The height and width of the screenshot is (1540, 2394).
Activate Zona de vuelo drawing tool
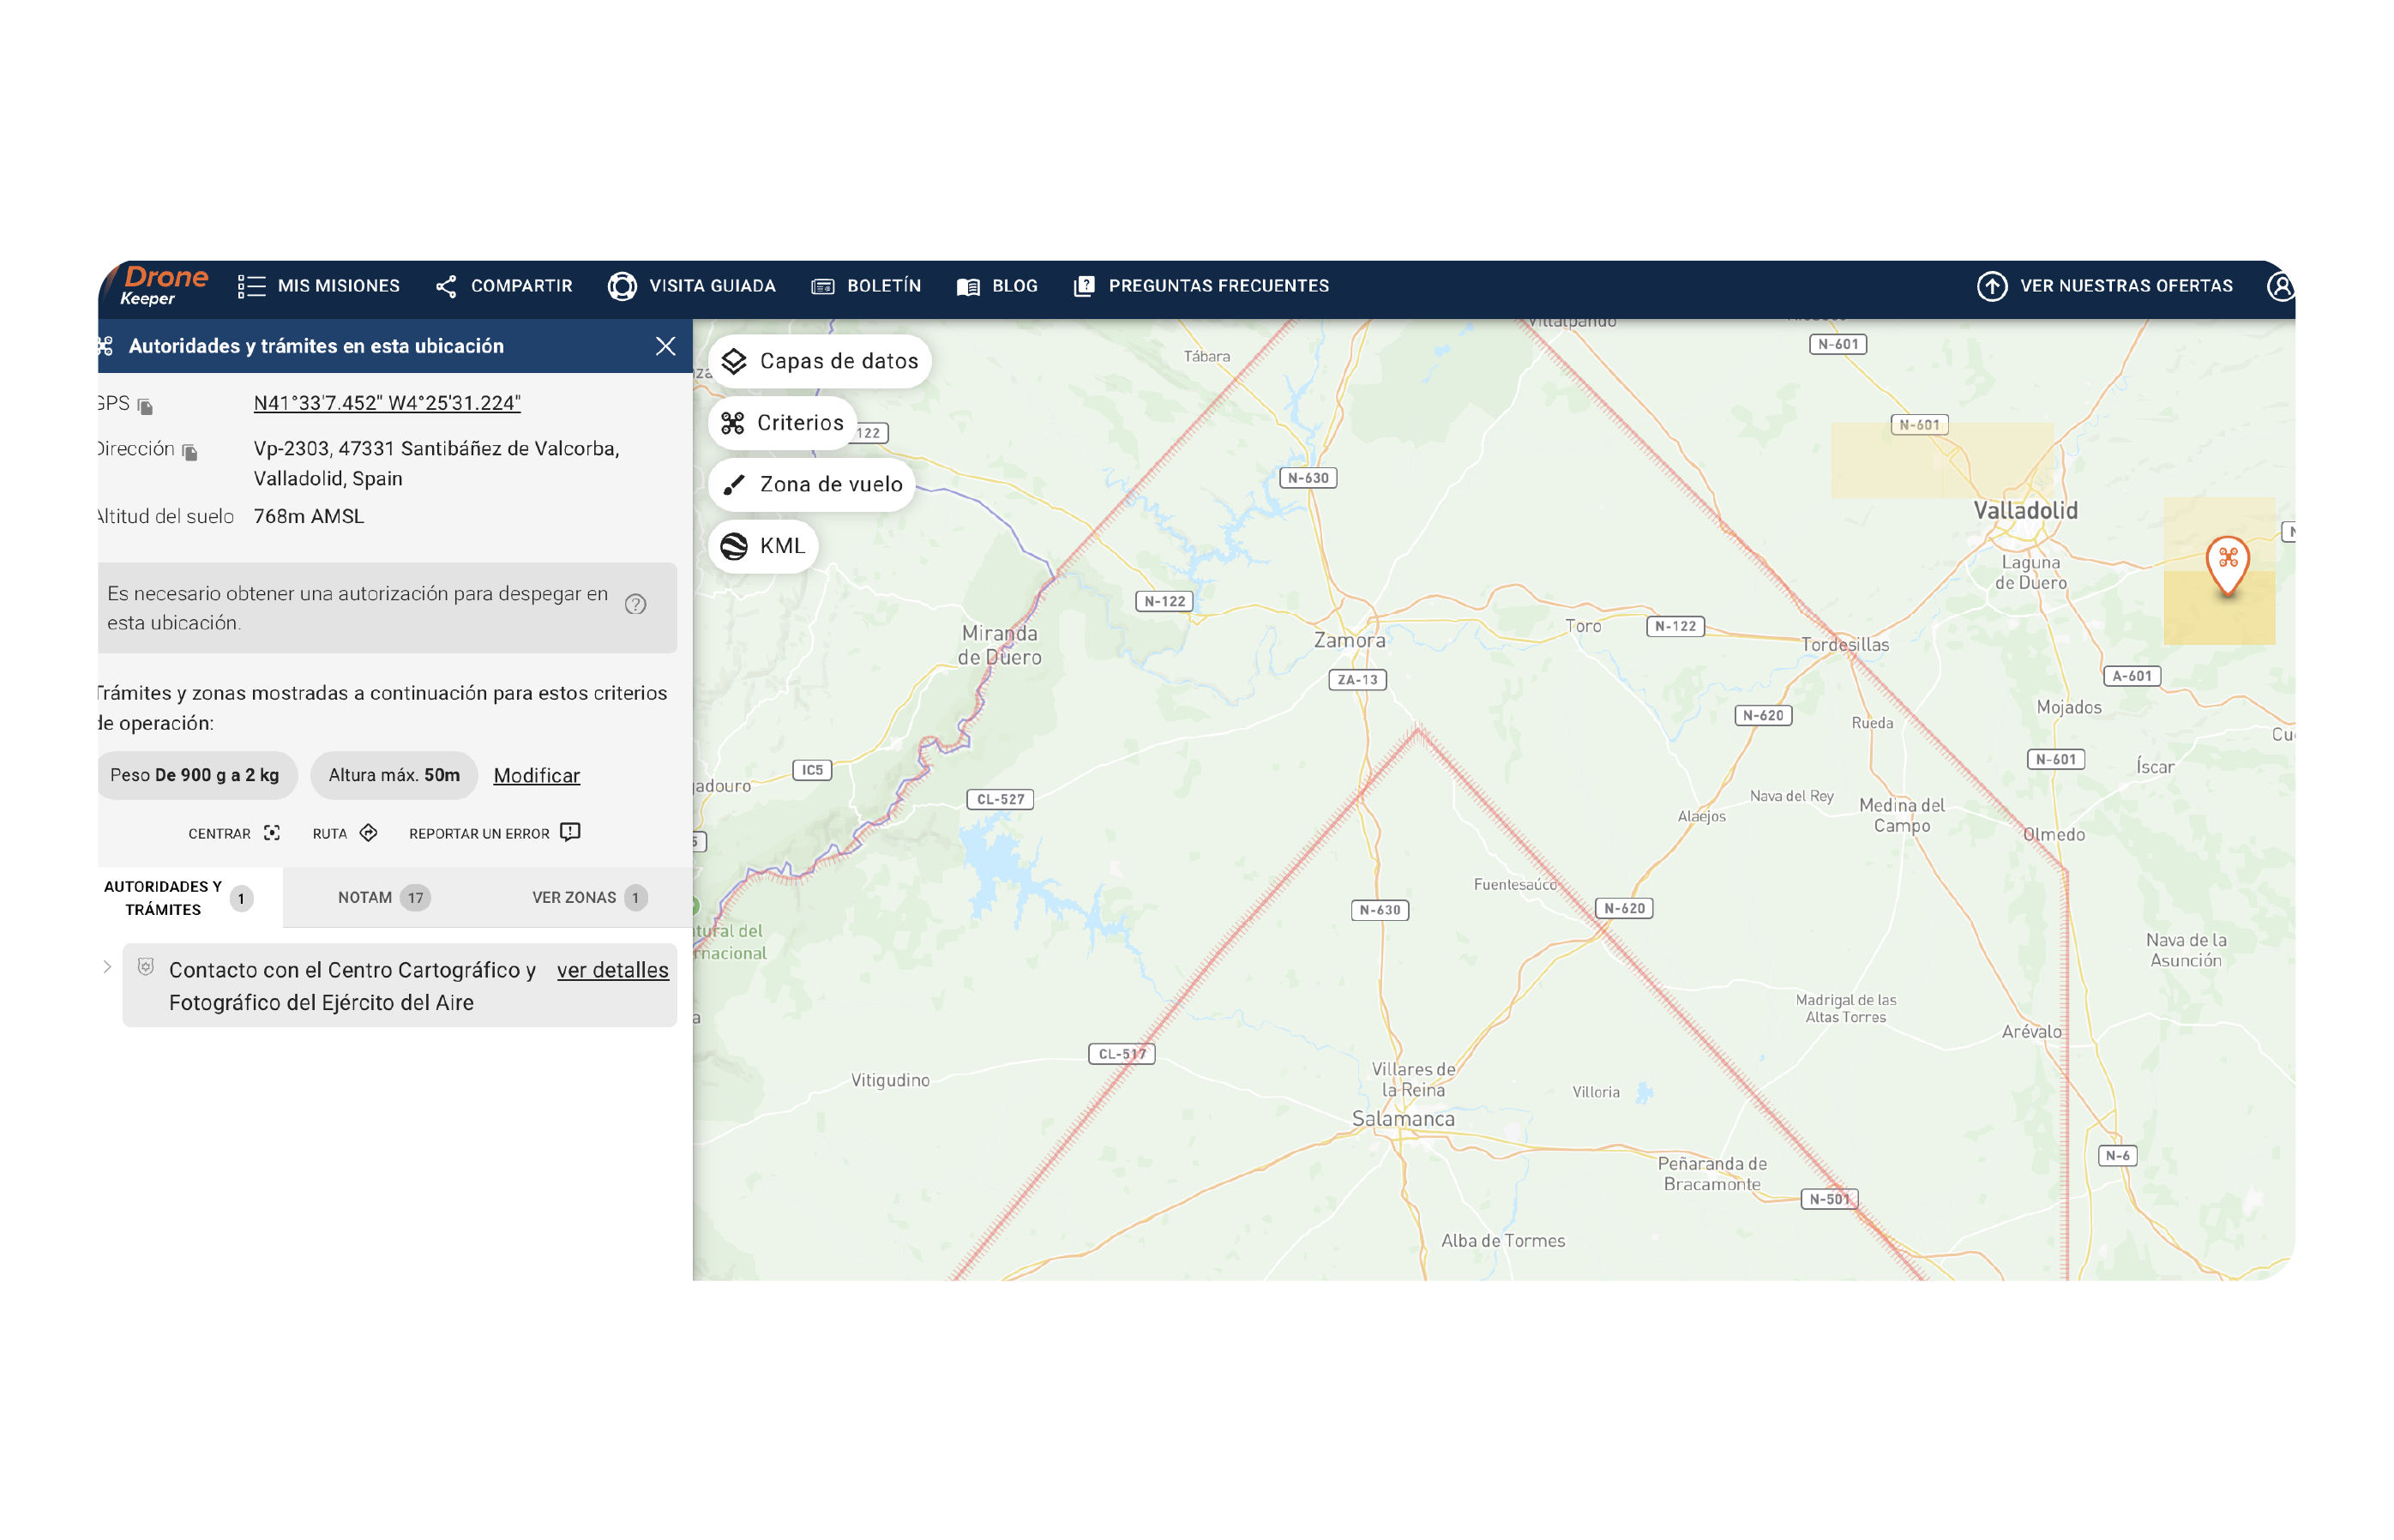tap(812, 485)
